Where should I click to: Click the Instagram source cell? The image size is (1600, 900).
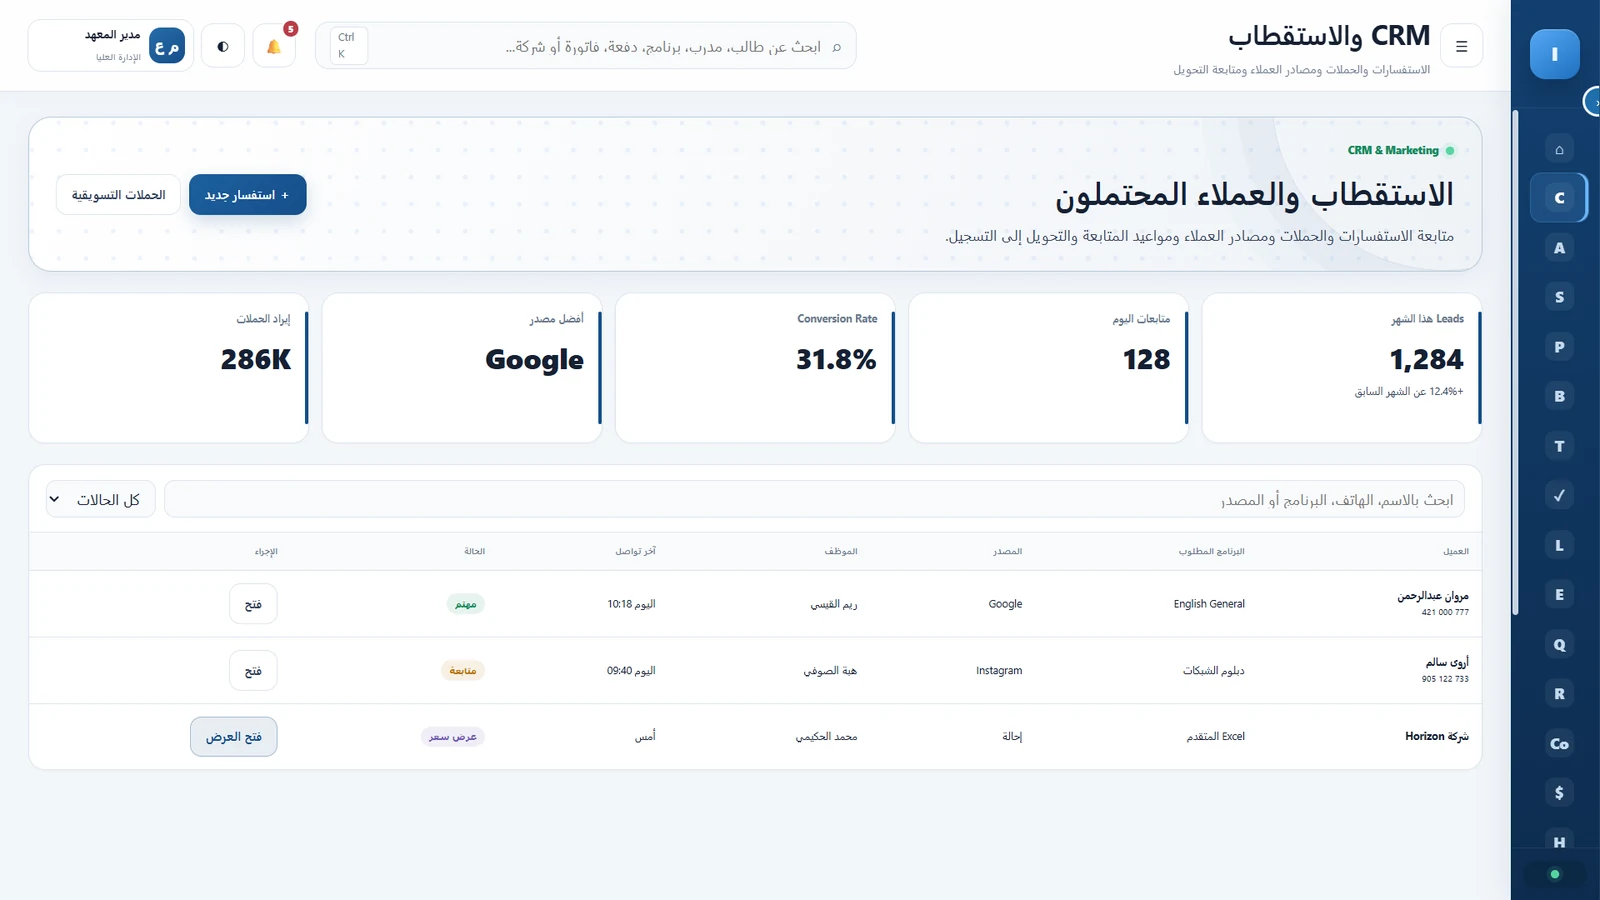pyautogui.click(x=999, y=671)
